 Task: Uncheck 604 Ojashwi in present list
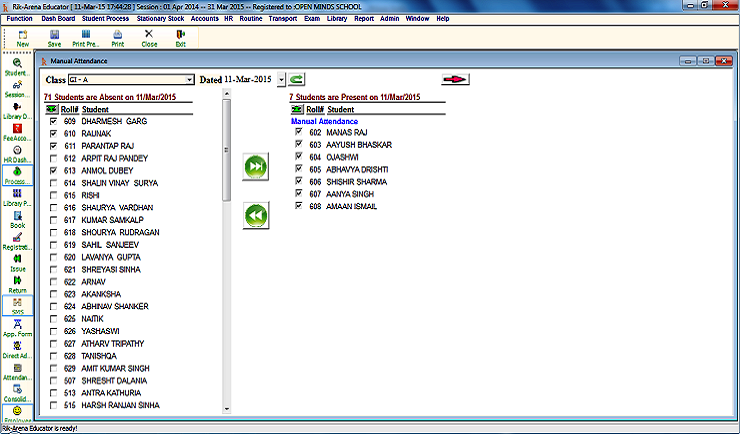pos(298,157)
